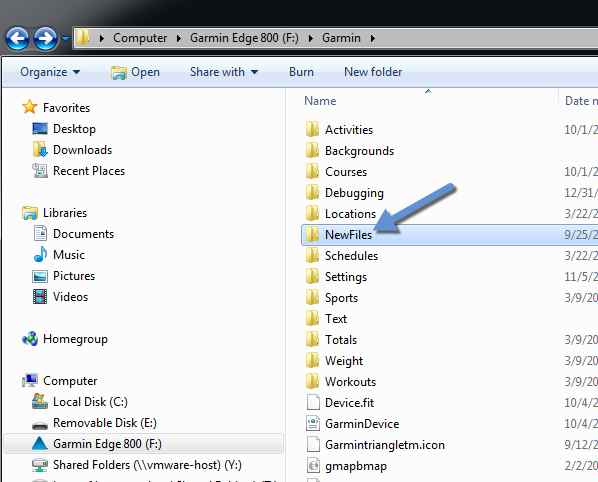Click the Homegroup globe icon
Screen dimensions: 598x482
[30, 339]
